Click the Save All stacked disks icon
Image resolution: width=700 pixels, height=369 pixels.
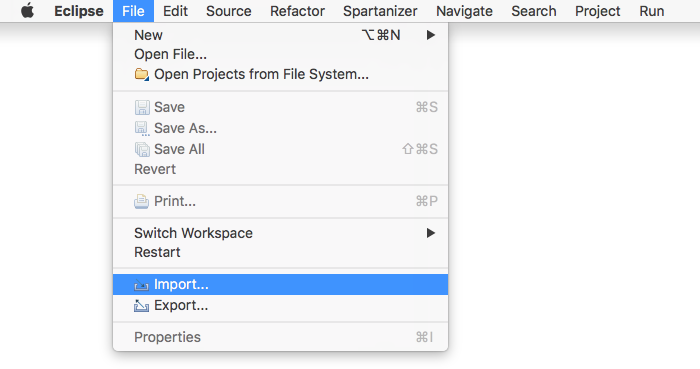click(x=142, y=149)
